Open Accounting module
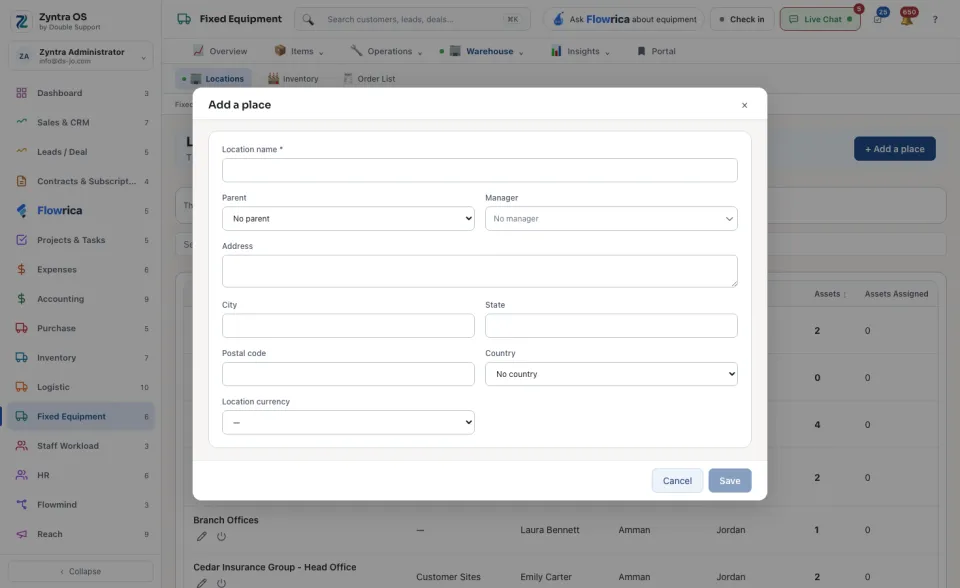This screenshot has height=588, width=960. click(81, 299)
